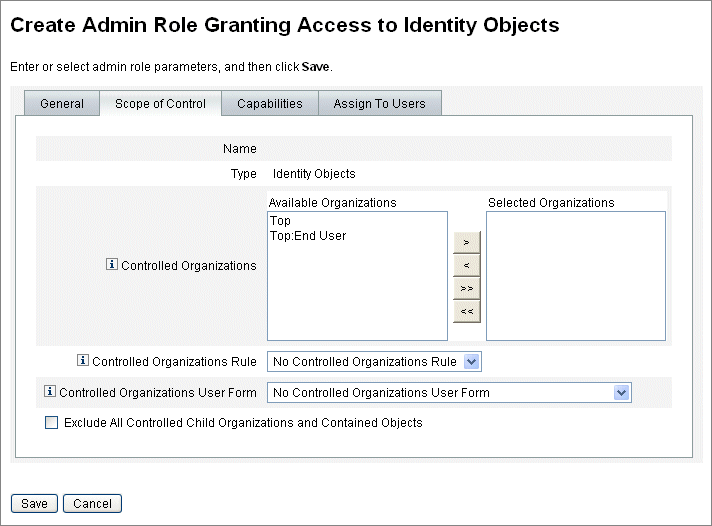The width and height of the screenshot is (712, 526).
Task: Go to Assign To Users tab
Action: 380,104
